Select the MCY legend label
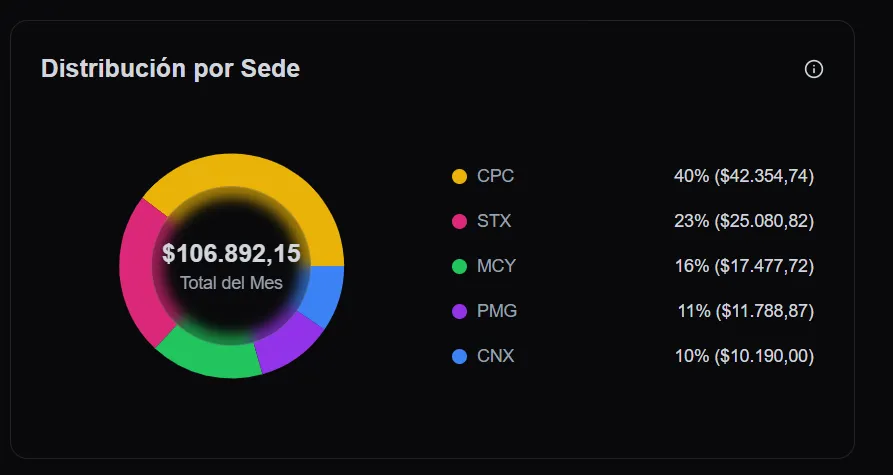The width and height of the screenshot is (893, 475). (496, 266)
